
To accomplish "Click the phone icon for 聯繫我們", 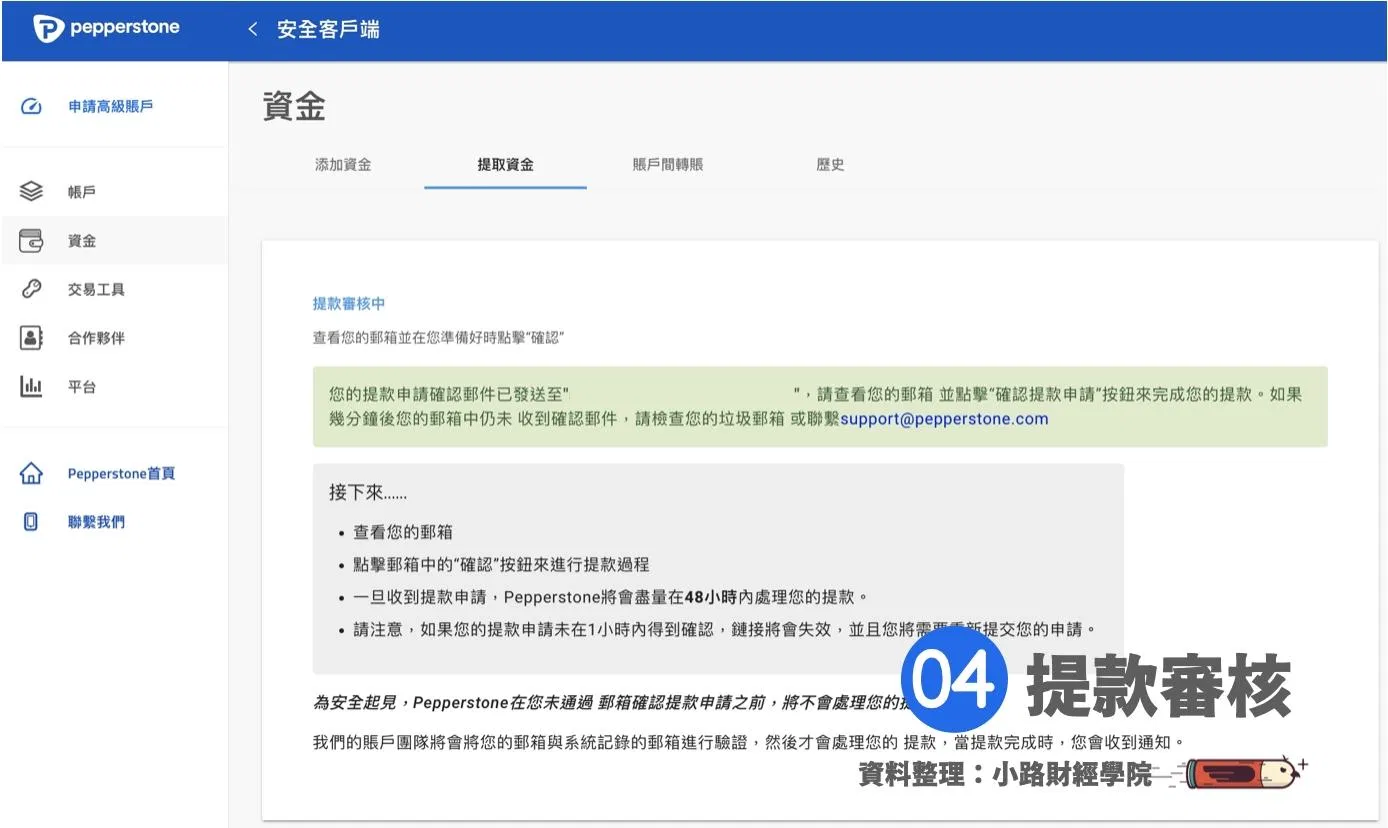I will 31,522.
